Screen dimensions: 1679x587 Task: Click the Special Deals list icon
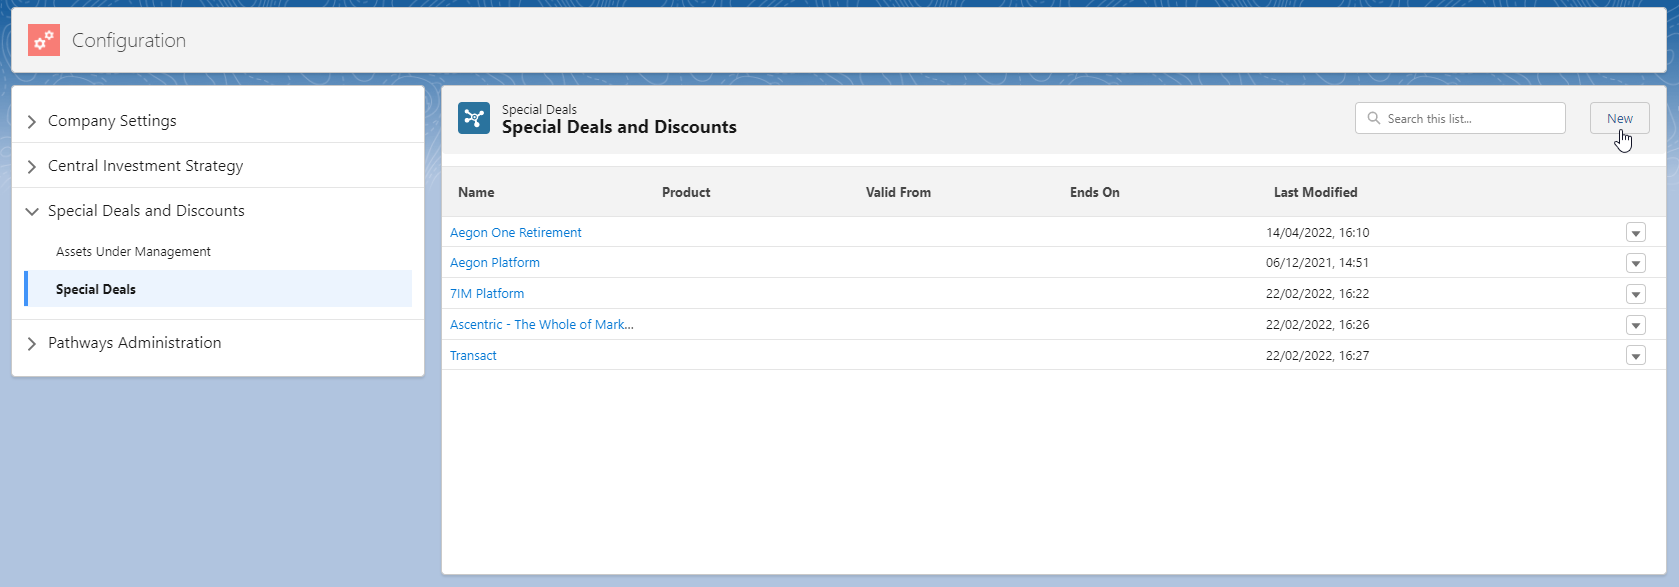click(474, 118)
